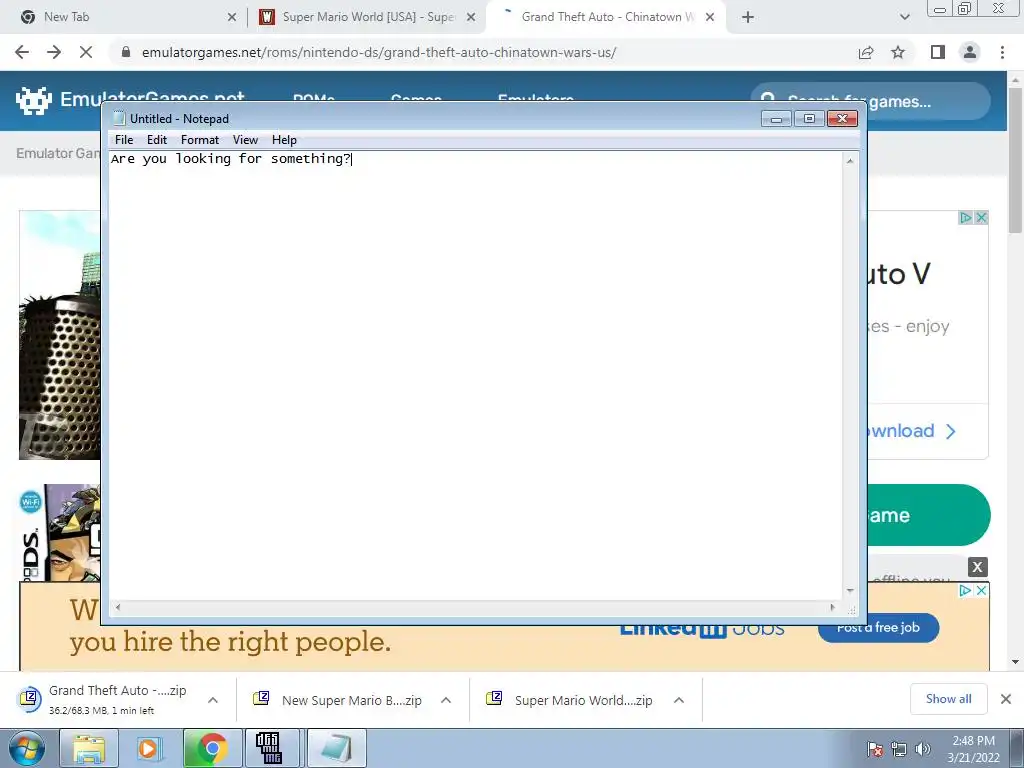The height and width of the screenshot is (768, 1024).
Task: Open Windows Explorer from taskbar
Action: click(89, 748)
